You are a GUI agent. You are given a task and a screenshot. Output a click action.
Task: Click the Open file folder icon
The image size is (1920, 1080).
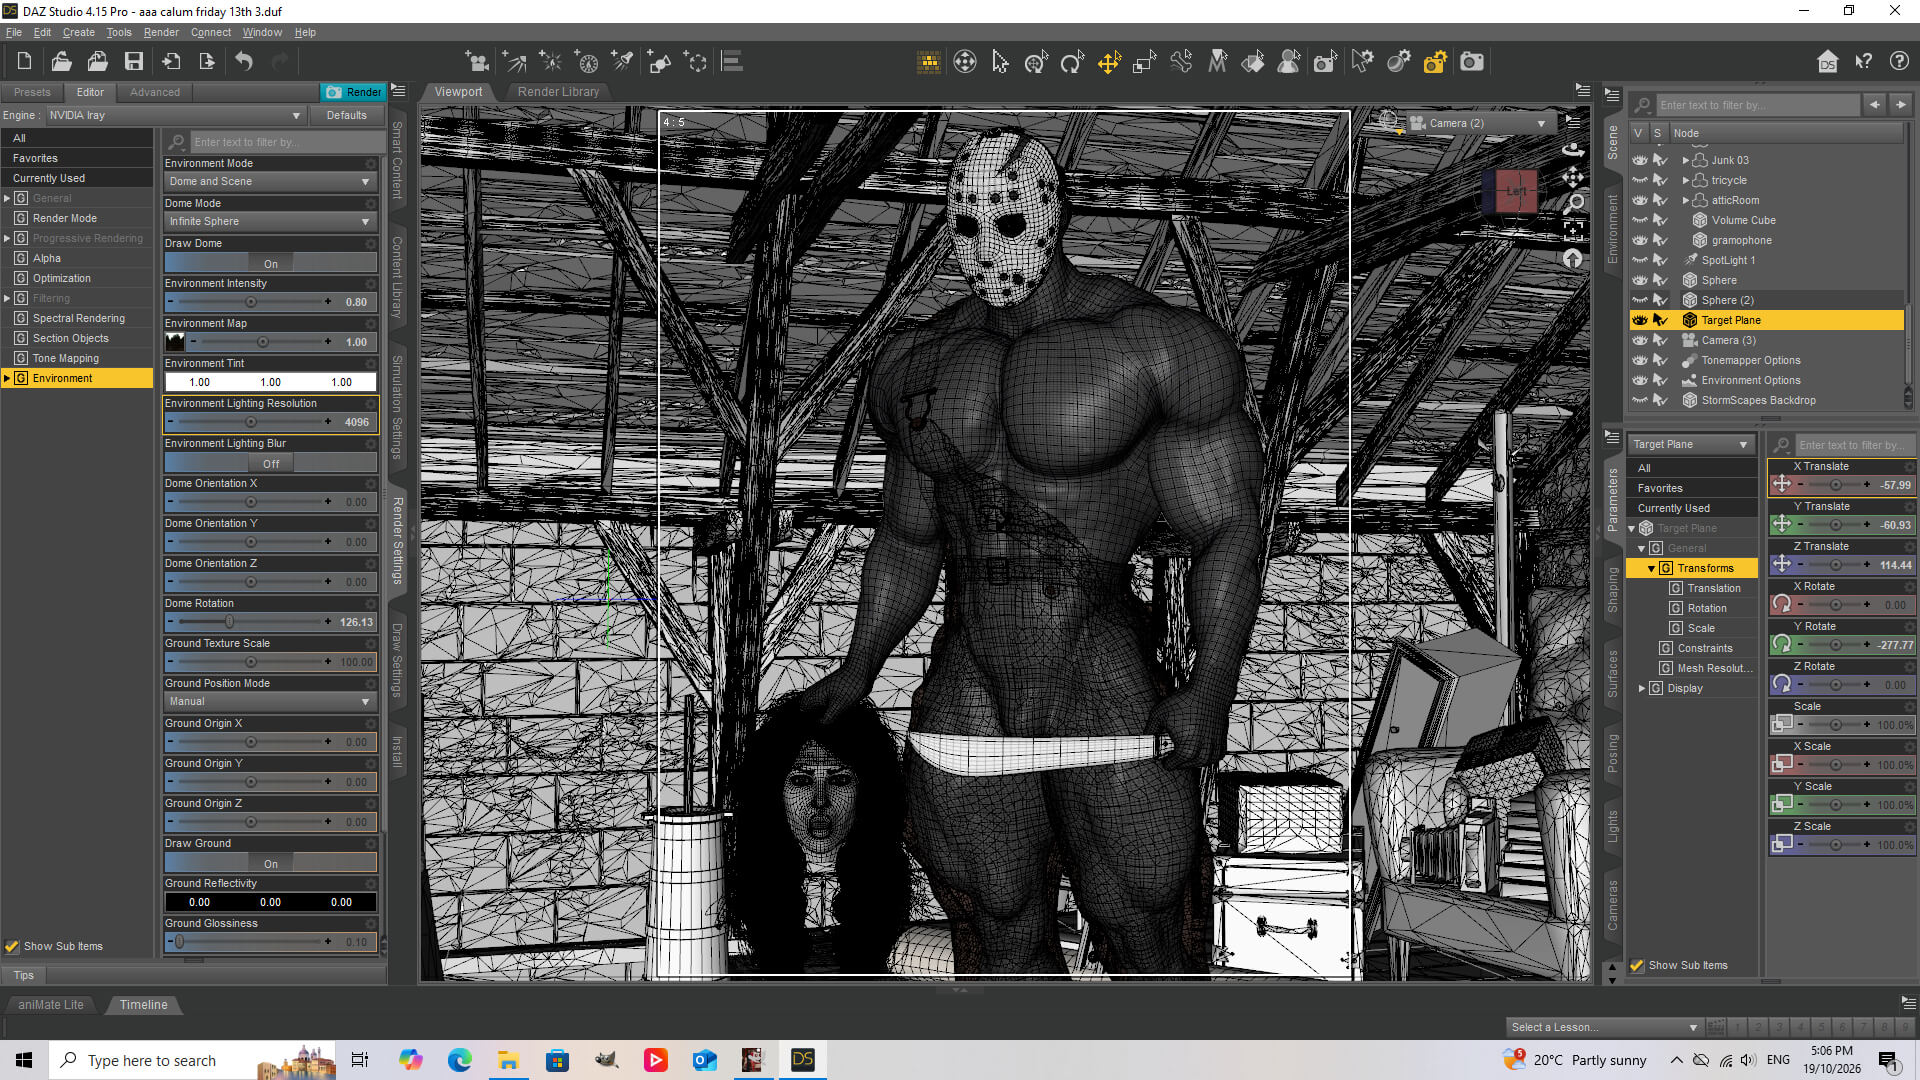(x=61, y=62)
